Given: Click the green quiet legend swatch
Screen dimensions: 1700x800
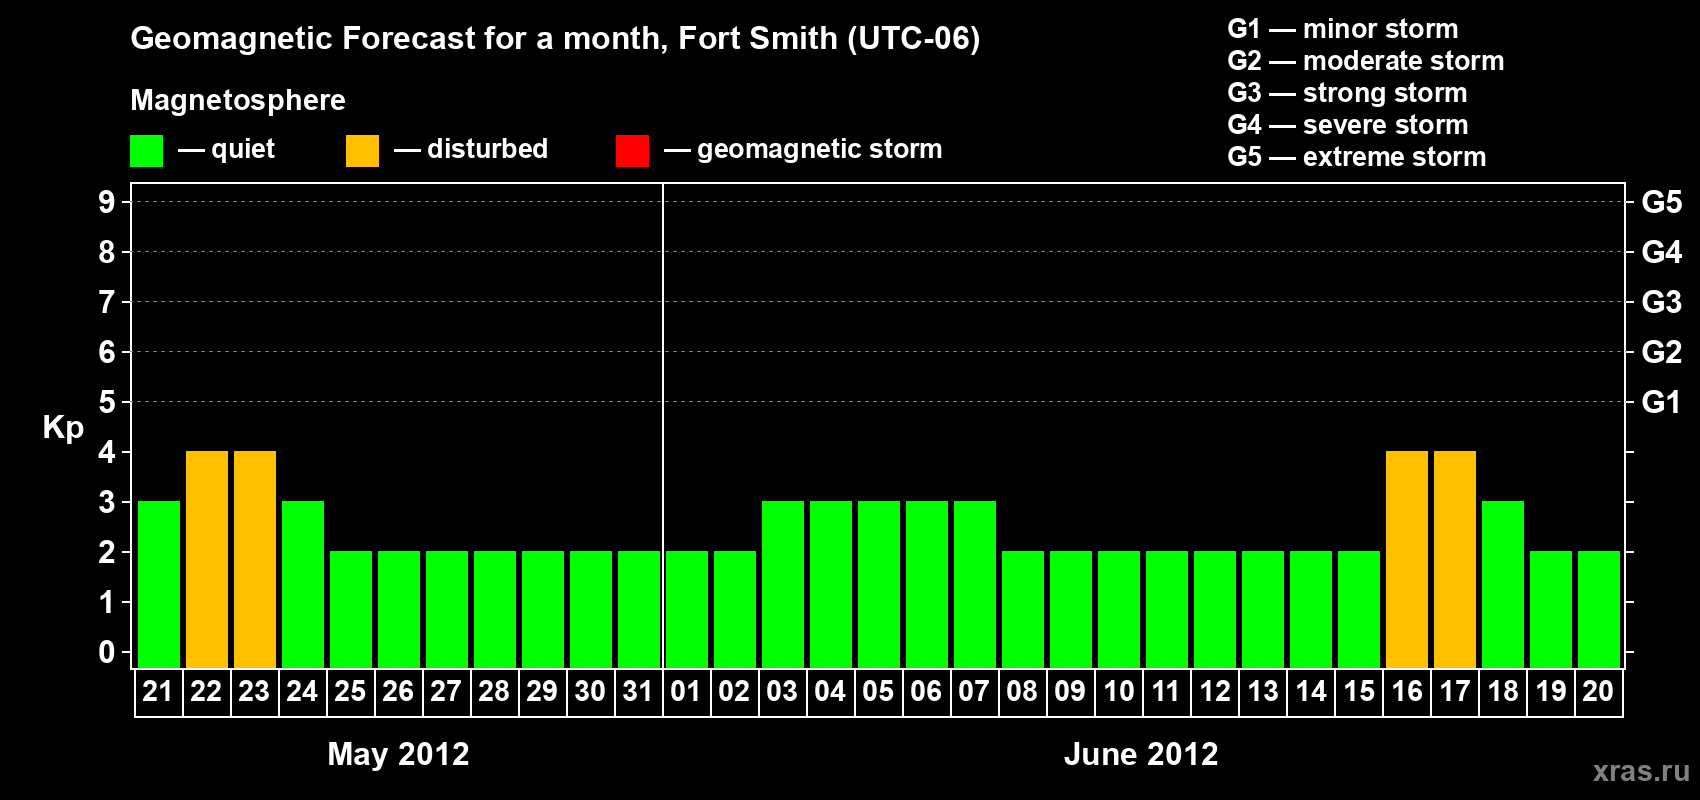Looking at the screenshot, I should [x=146, y=151].
